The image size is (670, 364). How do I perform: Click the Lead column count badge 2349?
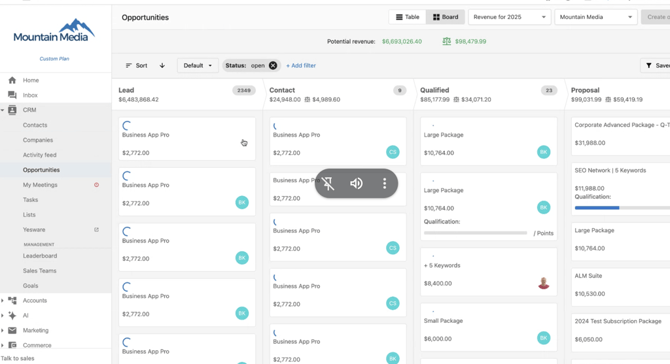[x=244, y=90]
